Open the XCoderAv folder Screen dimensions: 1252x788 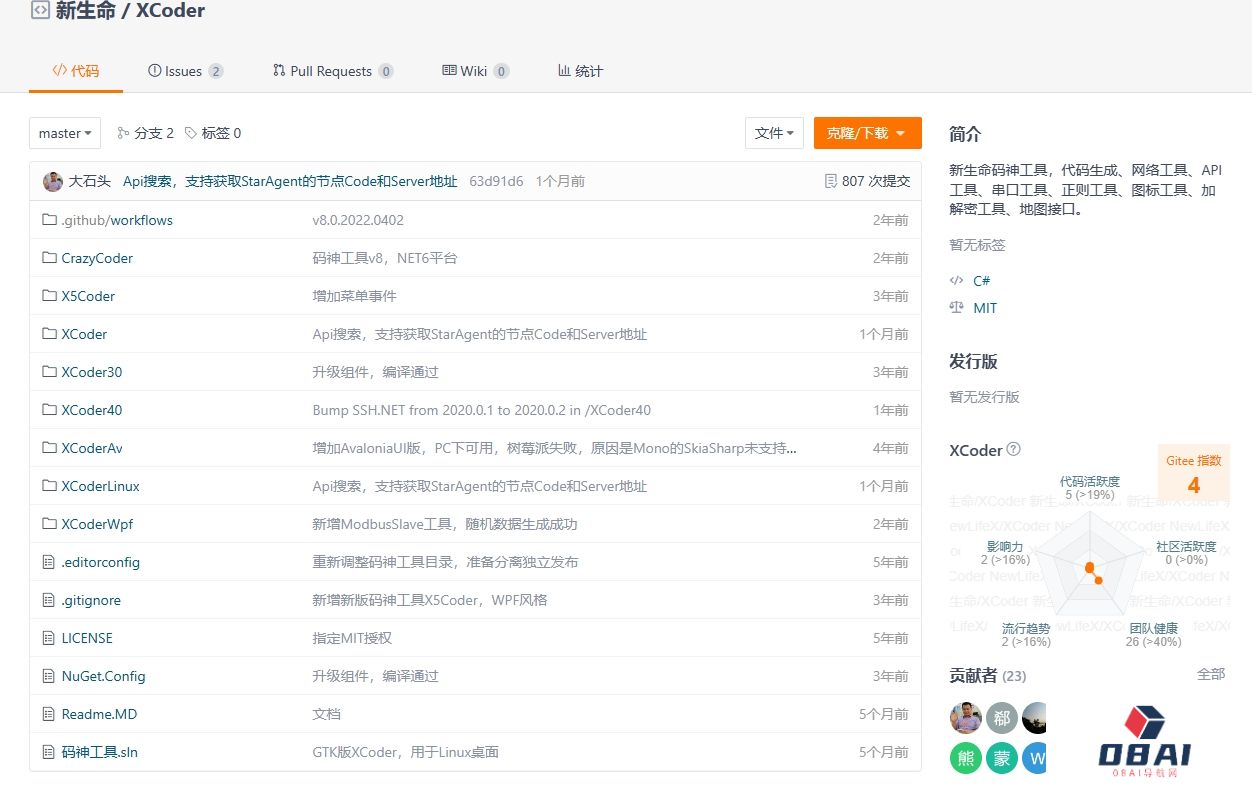tap(92, 448)
